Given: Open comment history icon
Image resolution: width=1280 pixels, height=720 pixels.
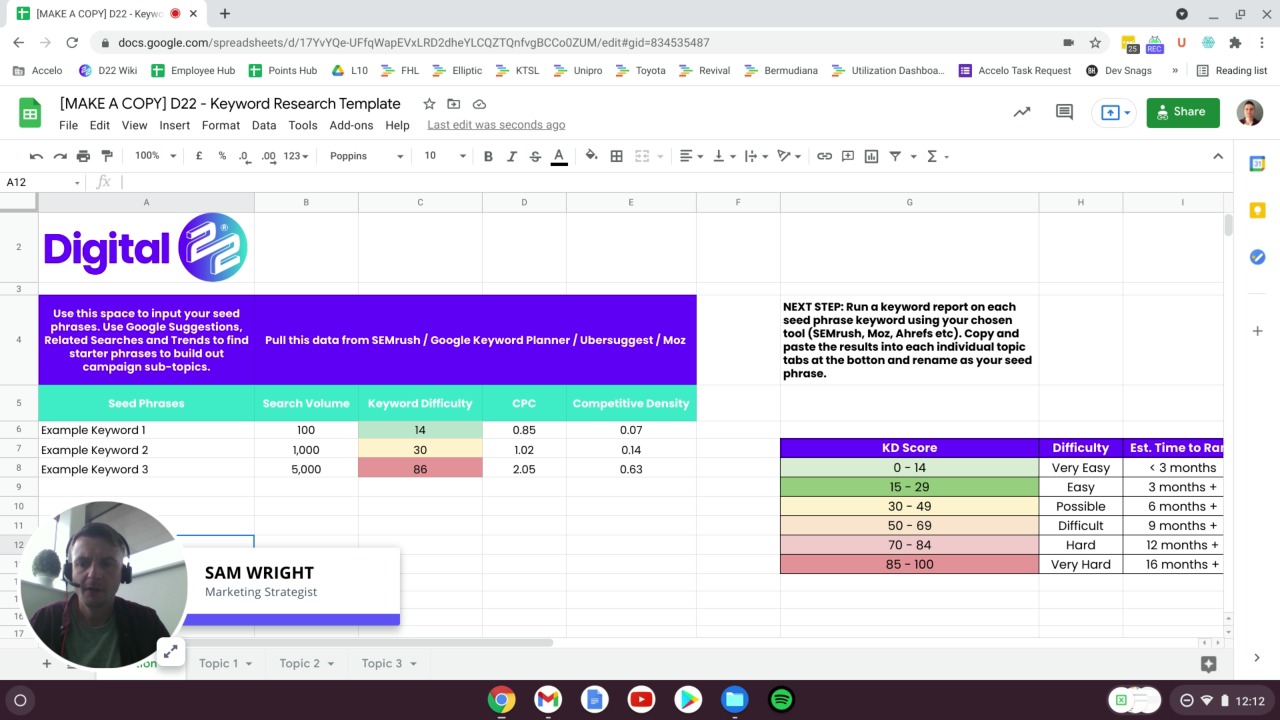Looking at the screenshot, I should tap(1064, 112).
